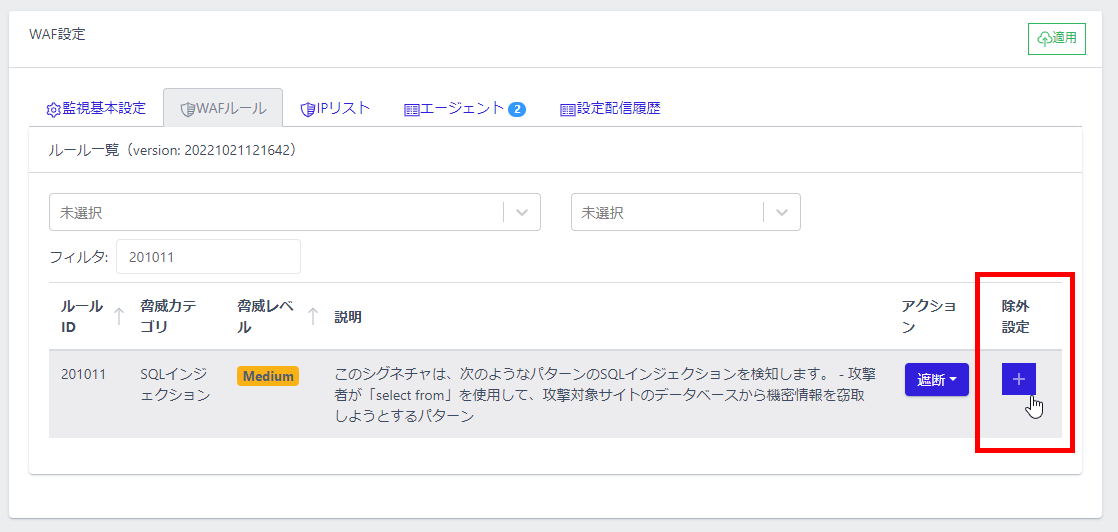Click the orange Medium threat level badge
The height and width of the screenshot is (532, 1118).
(268, 376)
